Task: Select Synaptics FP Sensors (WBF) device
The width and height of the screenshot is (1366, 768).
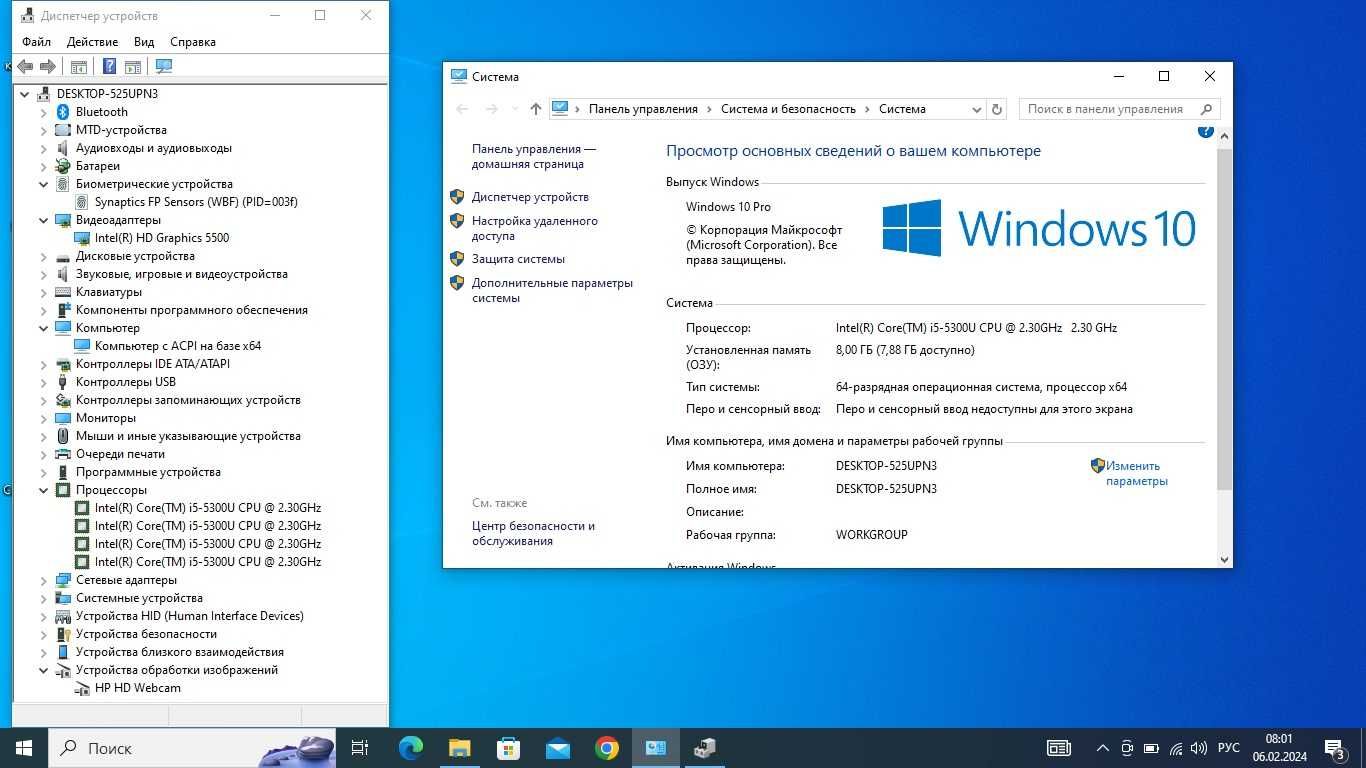Action: tap(196, 202)
